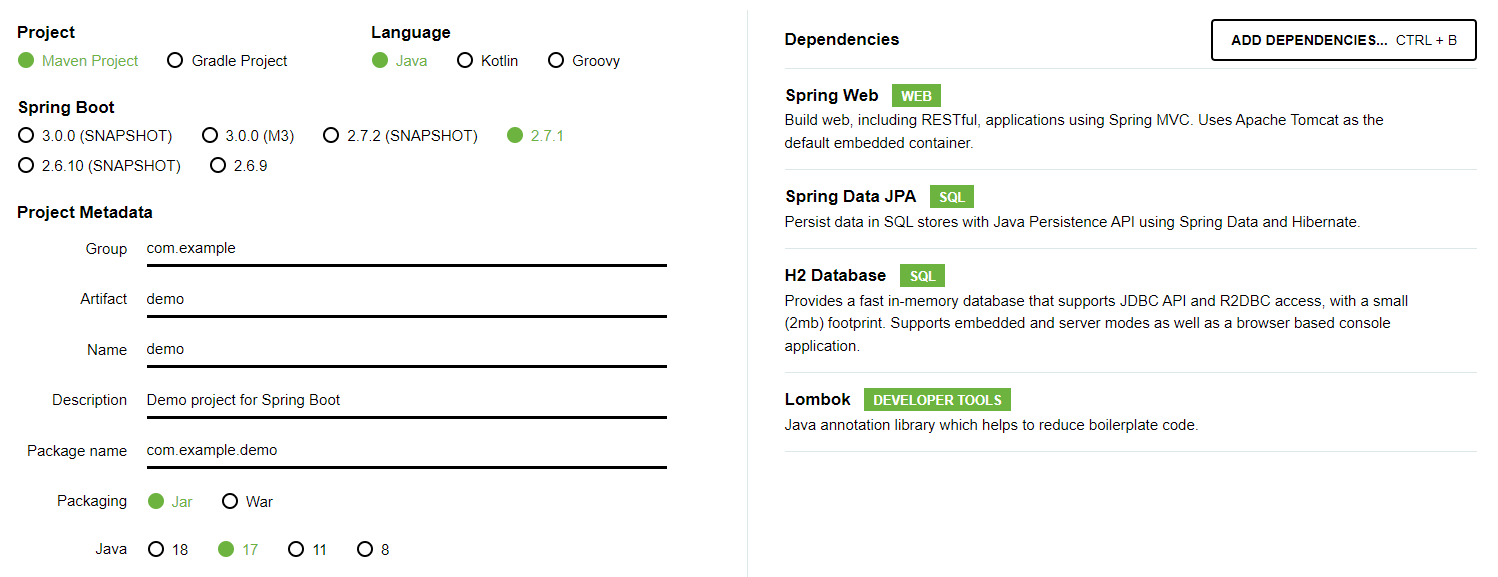Click the WEB tag beside Spring Web
Screen dimensions: 1498x577
click(916, 97)
